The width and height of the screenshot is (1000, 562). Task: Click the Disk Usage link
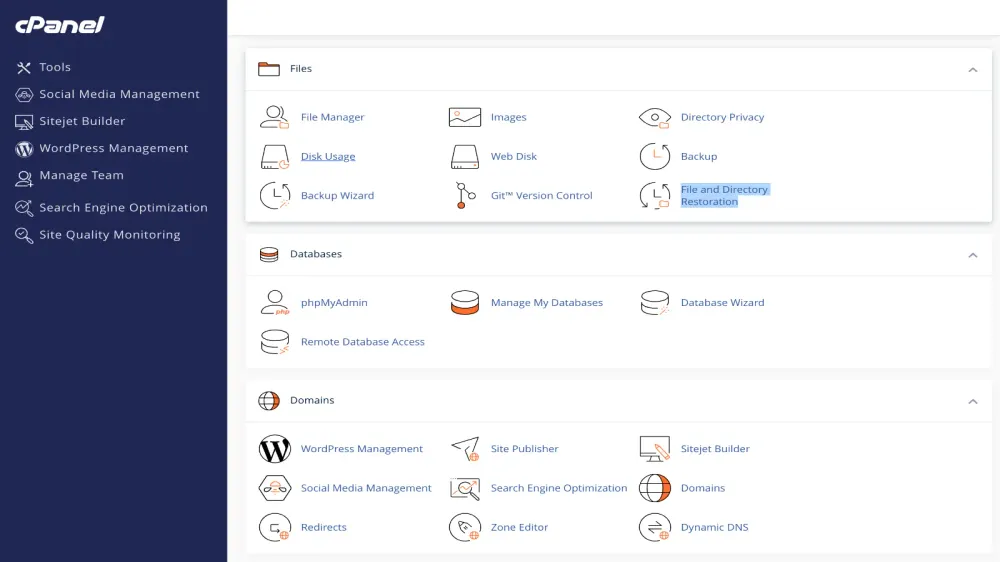click(x=328, y=156)
